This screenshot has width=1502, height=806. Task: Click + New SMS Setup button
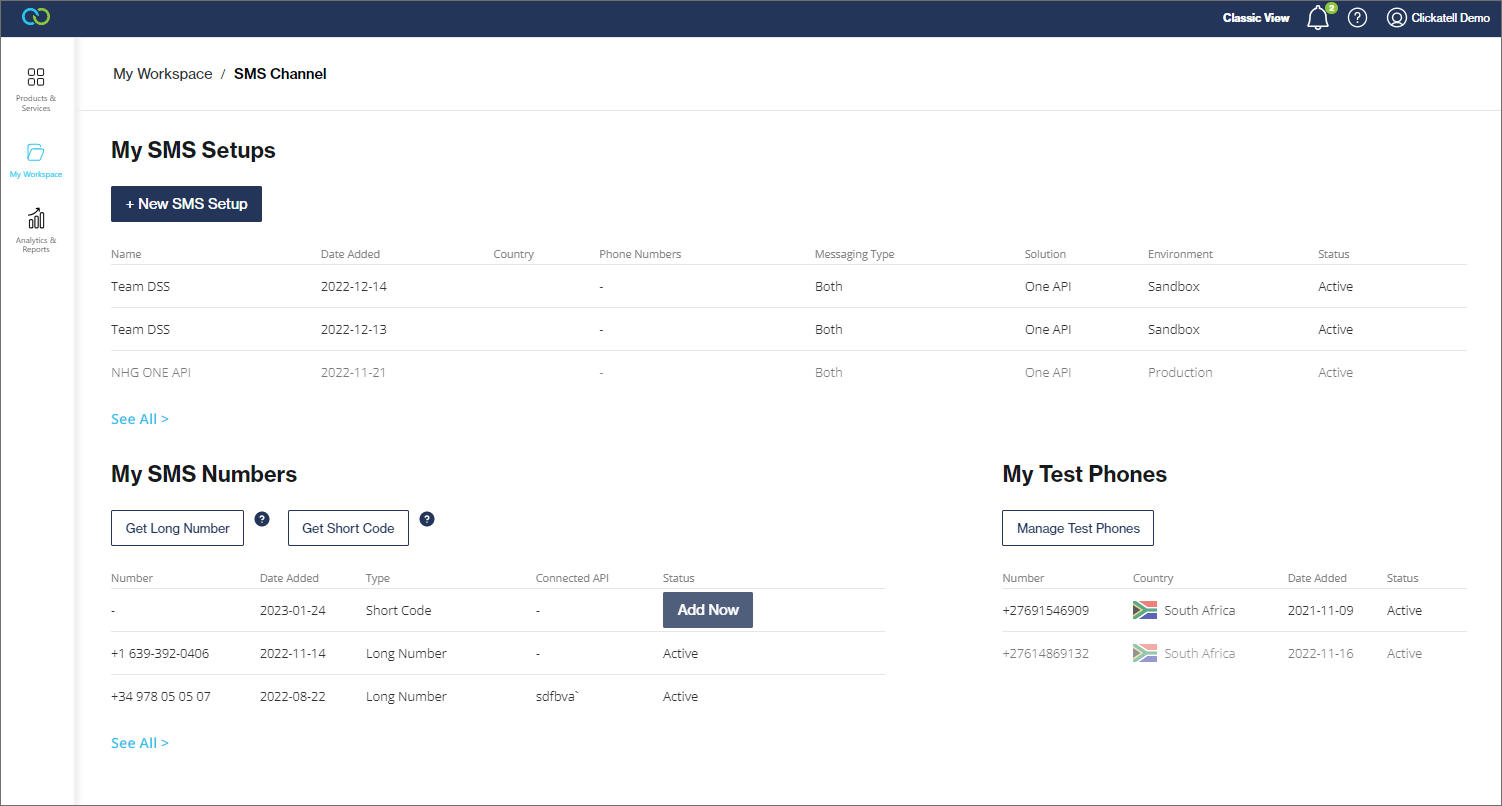pos(186,204)
